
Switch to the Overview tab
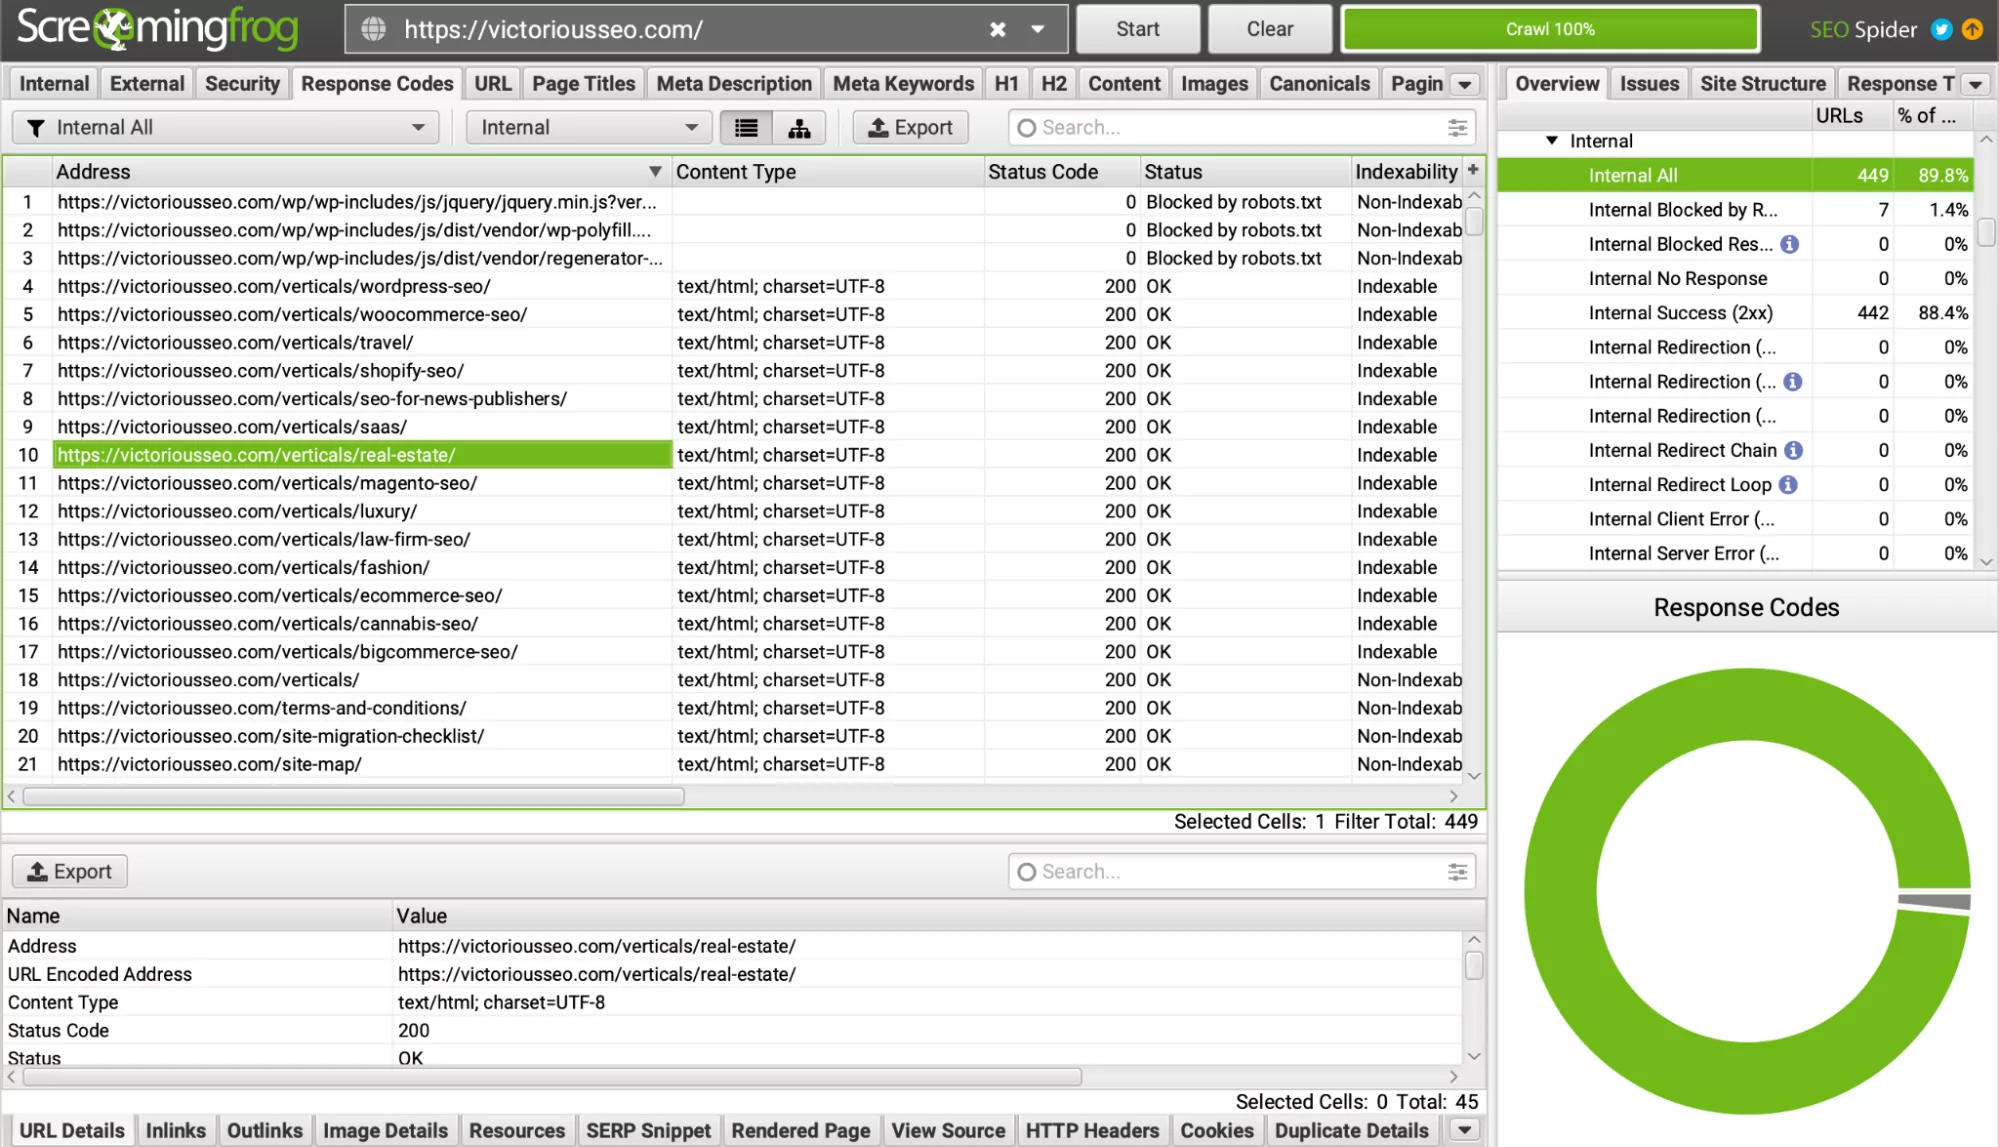(1556, 84)
